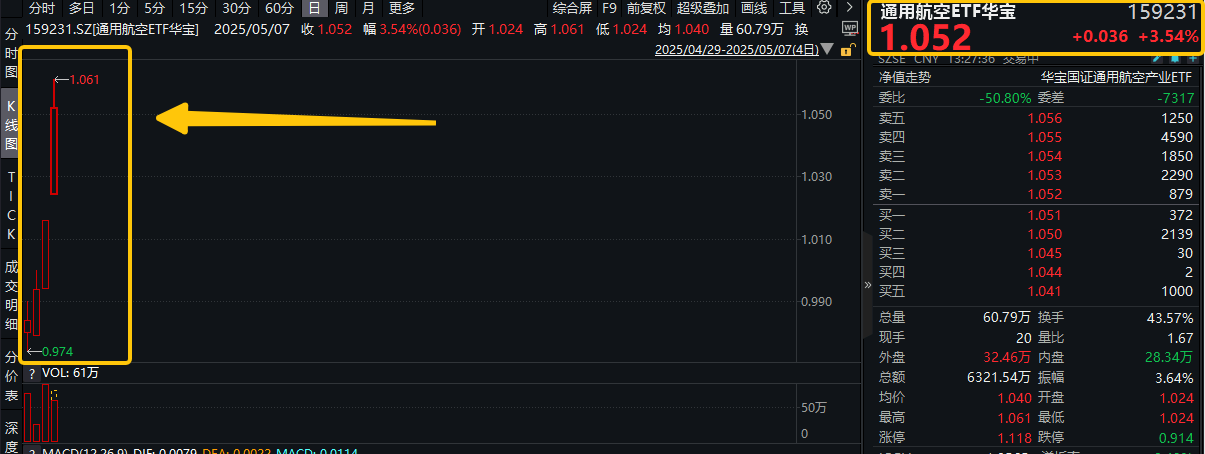Select 1分 minute period
Image resolution: width=1205 pixels, height=454 pixels.
pyautogui.click(x=119, y=8)
